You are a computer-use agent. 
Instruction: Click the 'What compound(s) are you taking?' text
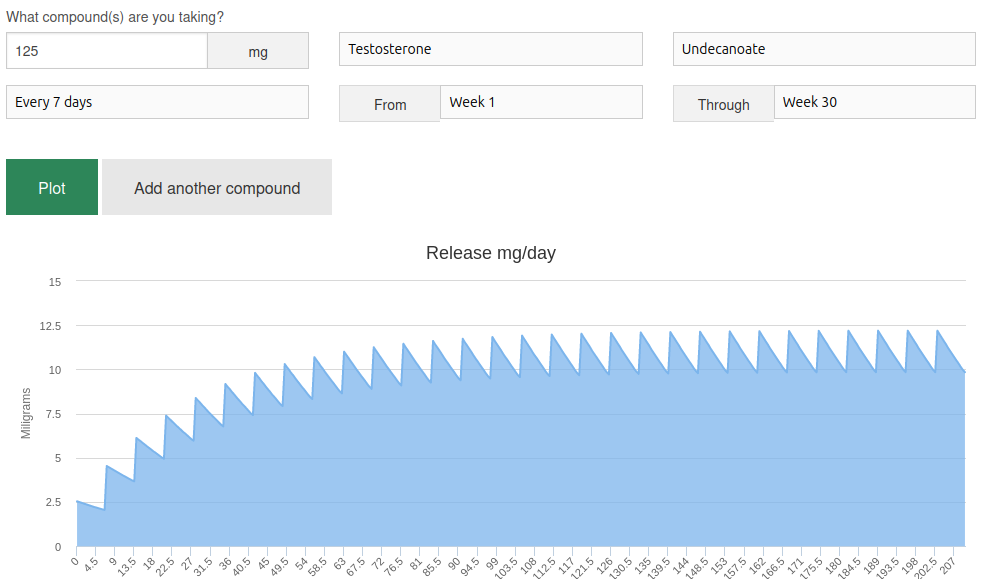115,17
